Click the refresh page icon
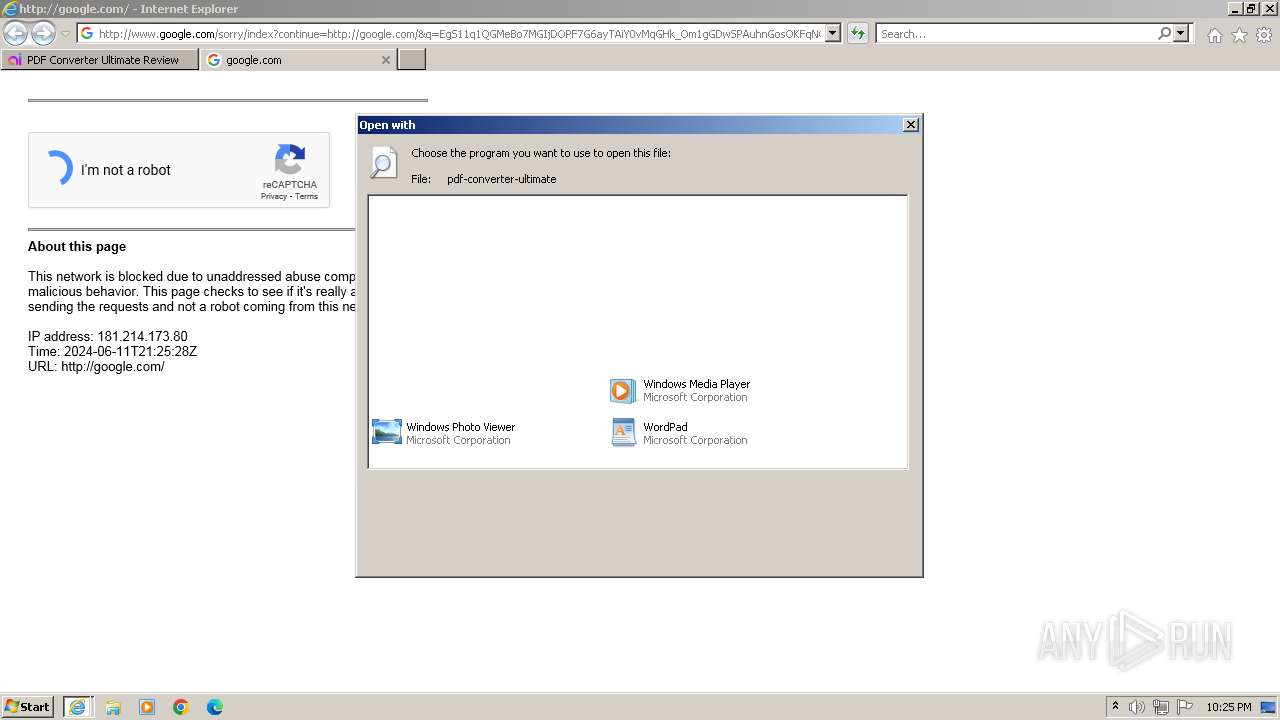Image resolution: width=1280 pixels, height=720 pixels. point(857,34)
